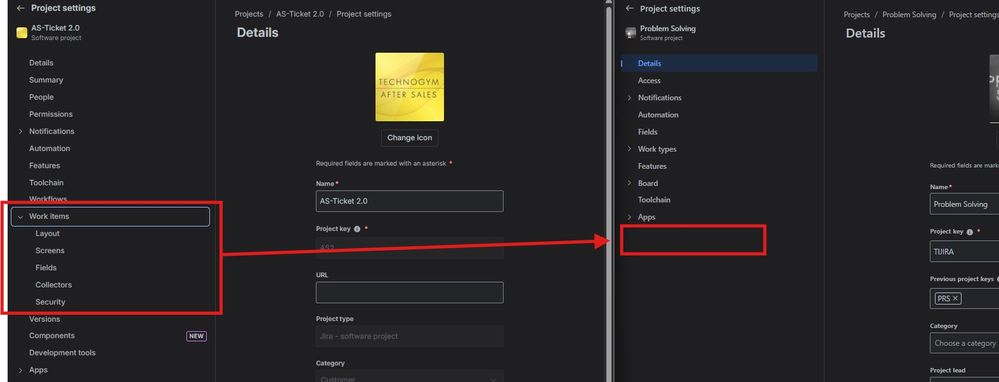
Task: Click back arrow in AS-Ticket 2.0 Project settings
Action: [x=21, y=8]
